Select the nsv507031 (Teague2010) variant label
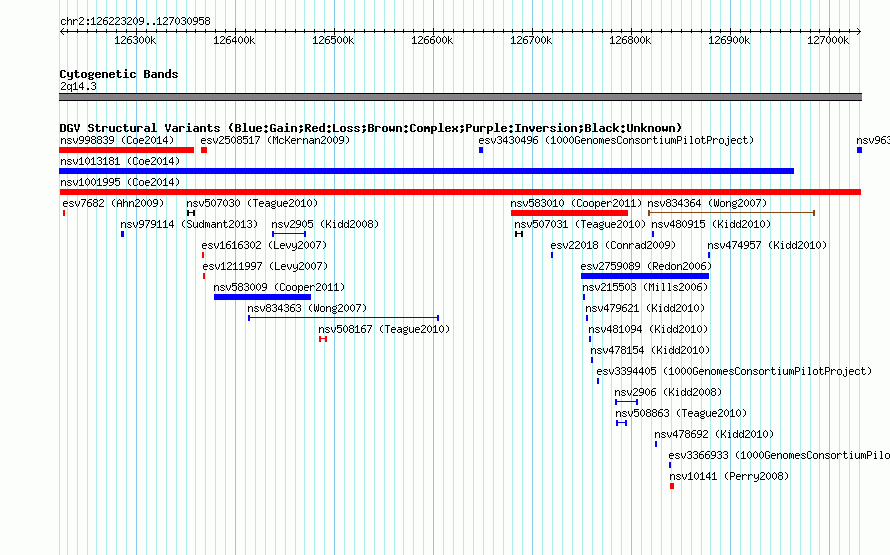The width and height of the screenshot is (890, 555). [580, 224]
